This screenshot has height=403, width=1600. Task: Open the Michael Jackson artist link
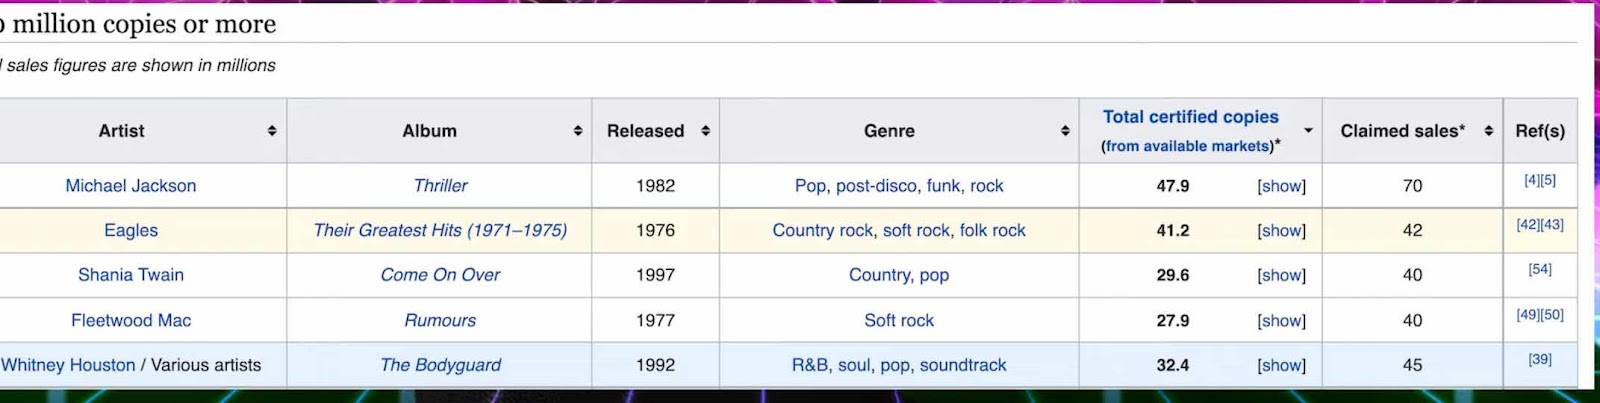pyautogui.click(x=131, y=186)
